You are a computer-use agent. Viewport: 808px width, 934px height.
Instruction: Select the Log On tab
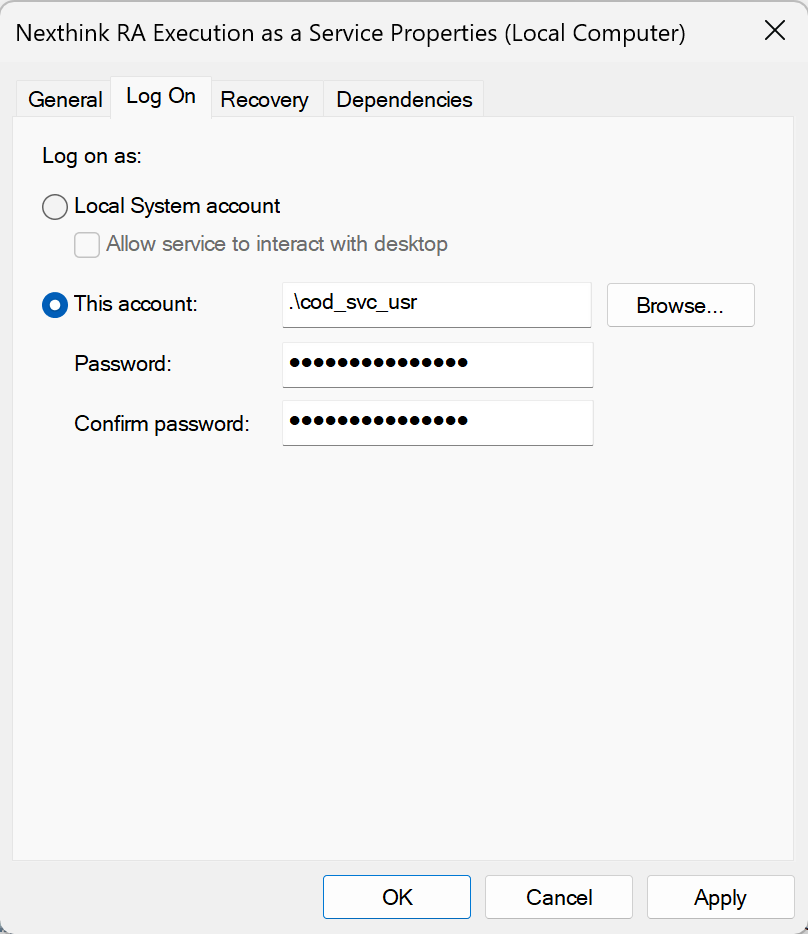point(161,97)
